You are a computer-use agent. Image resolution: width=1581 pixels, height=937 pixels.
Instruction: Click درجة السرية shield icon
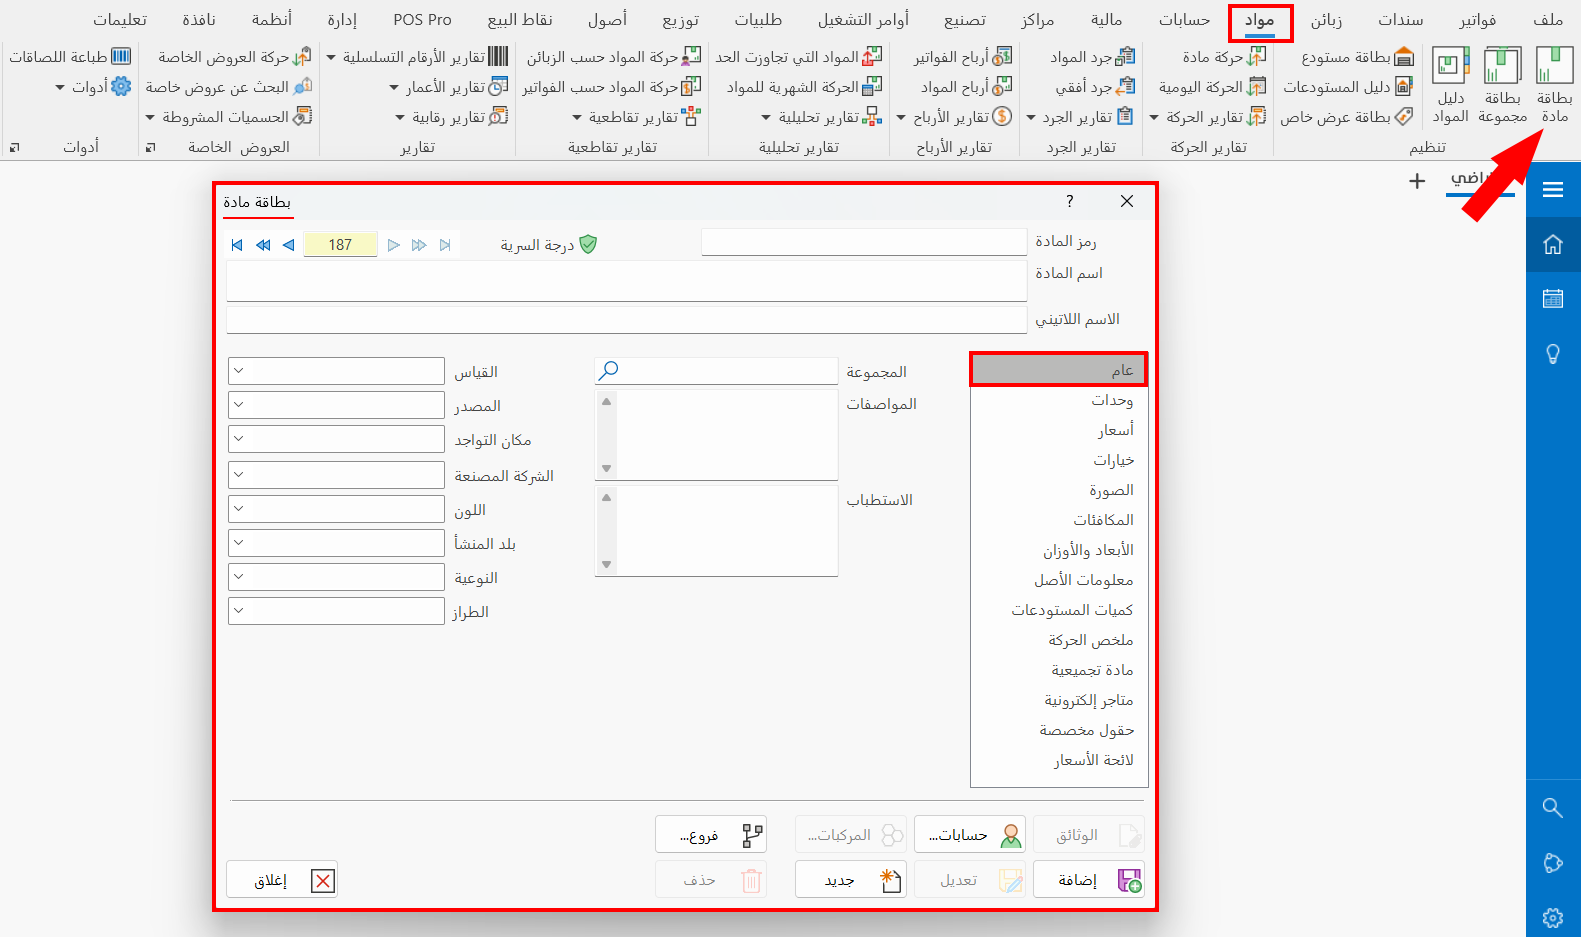point(588,244)
